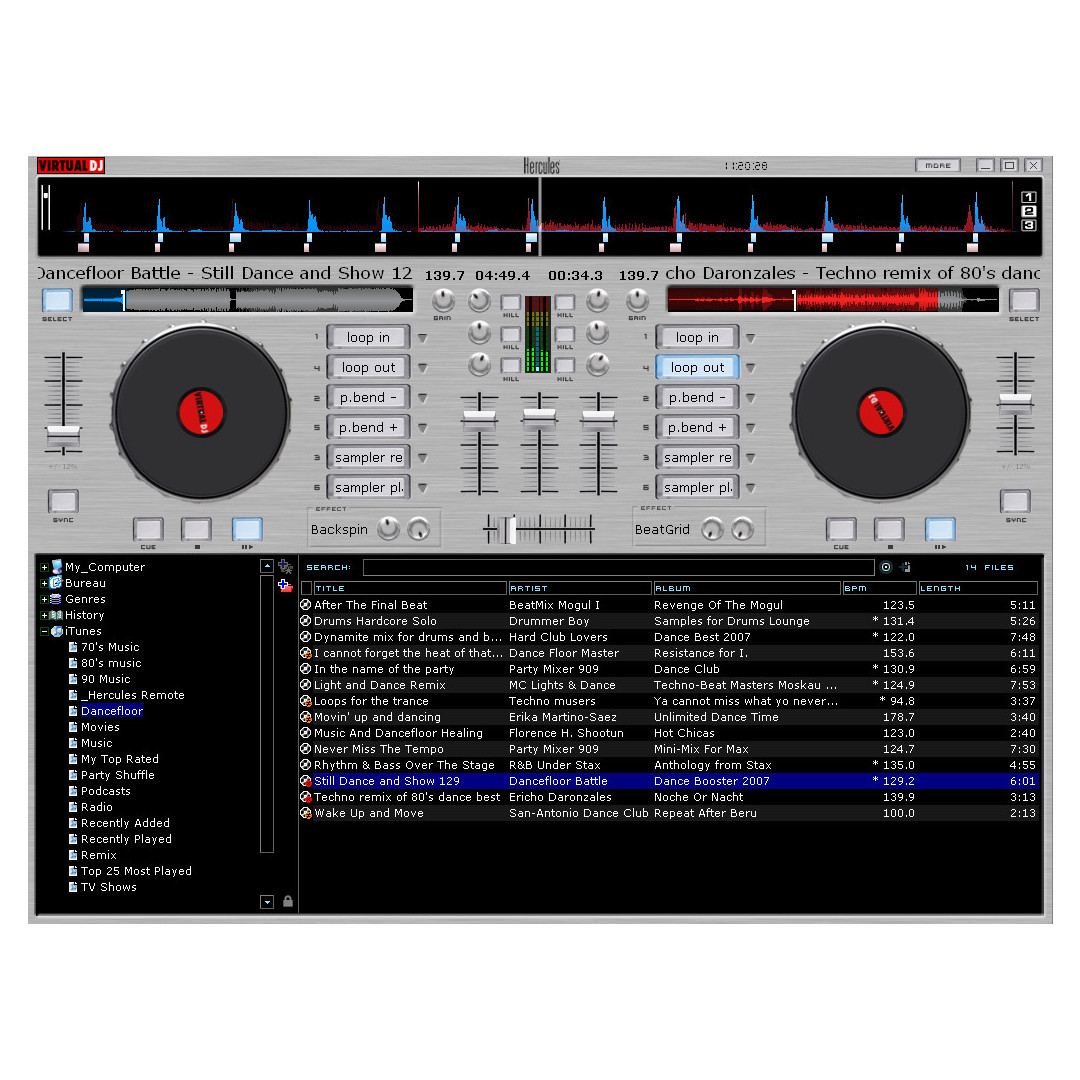1080x1080 pixels.
Task: Open the left deck loop out dropdown arrow
Action: click(423, 368)
